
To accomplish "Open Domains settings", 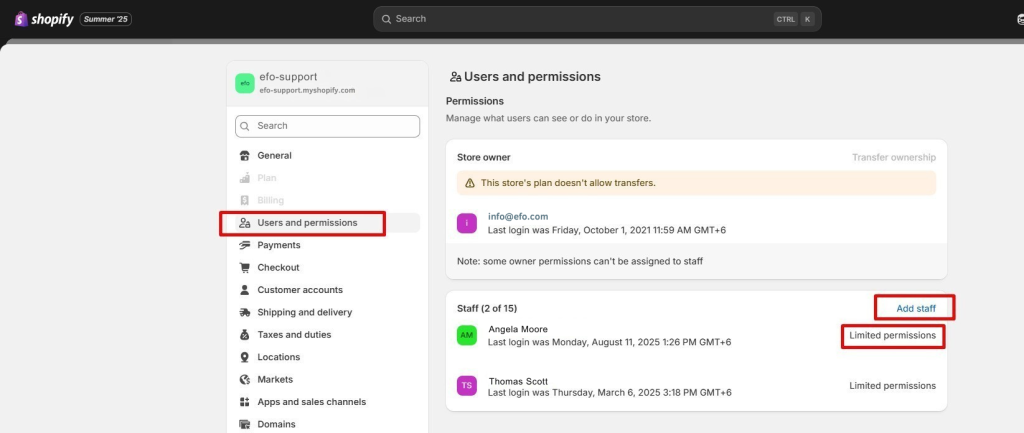I will [276, 424].
